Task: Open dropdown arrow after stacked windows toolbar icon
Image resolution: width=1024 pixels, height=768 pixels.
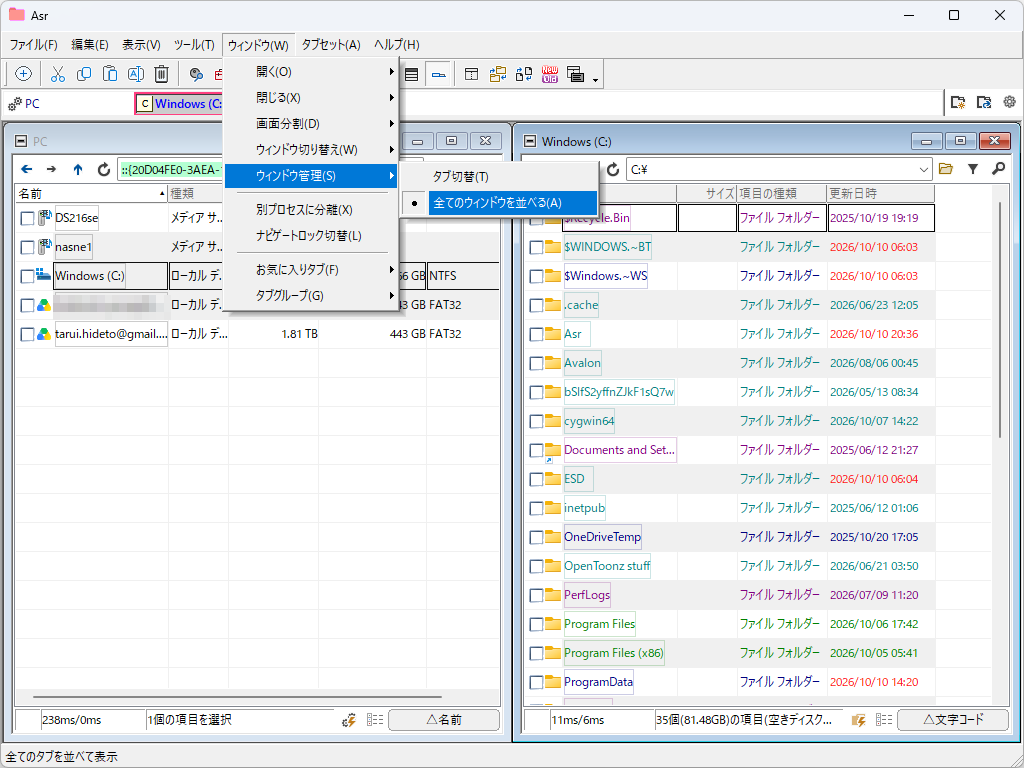Action: (595, 79)
